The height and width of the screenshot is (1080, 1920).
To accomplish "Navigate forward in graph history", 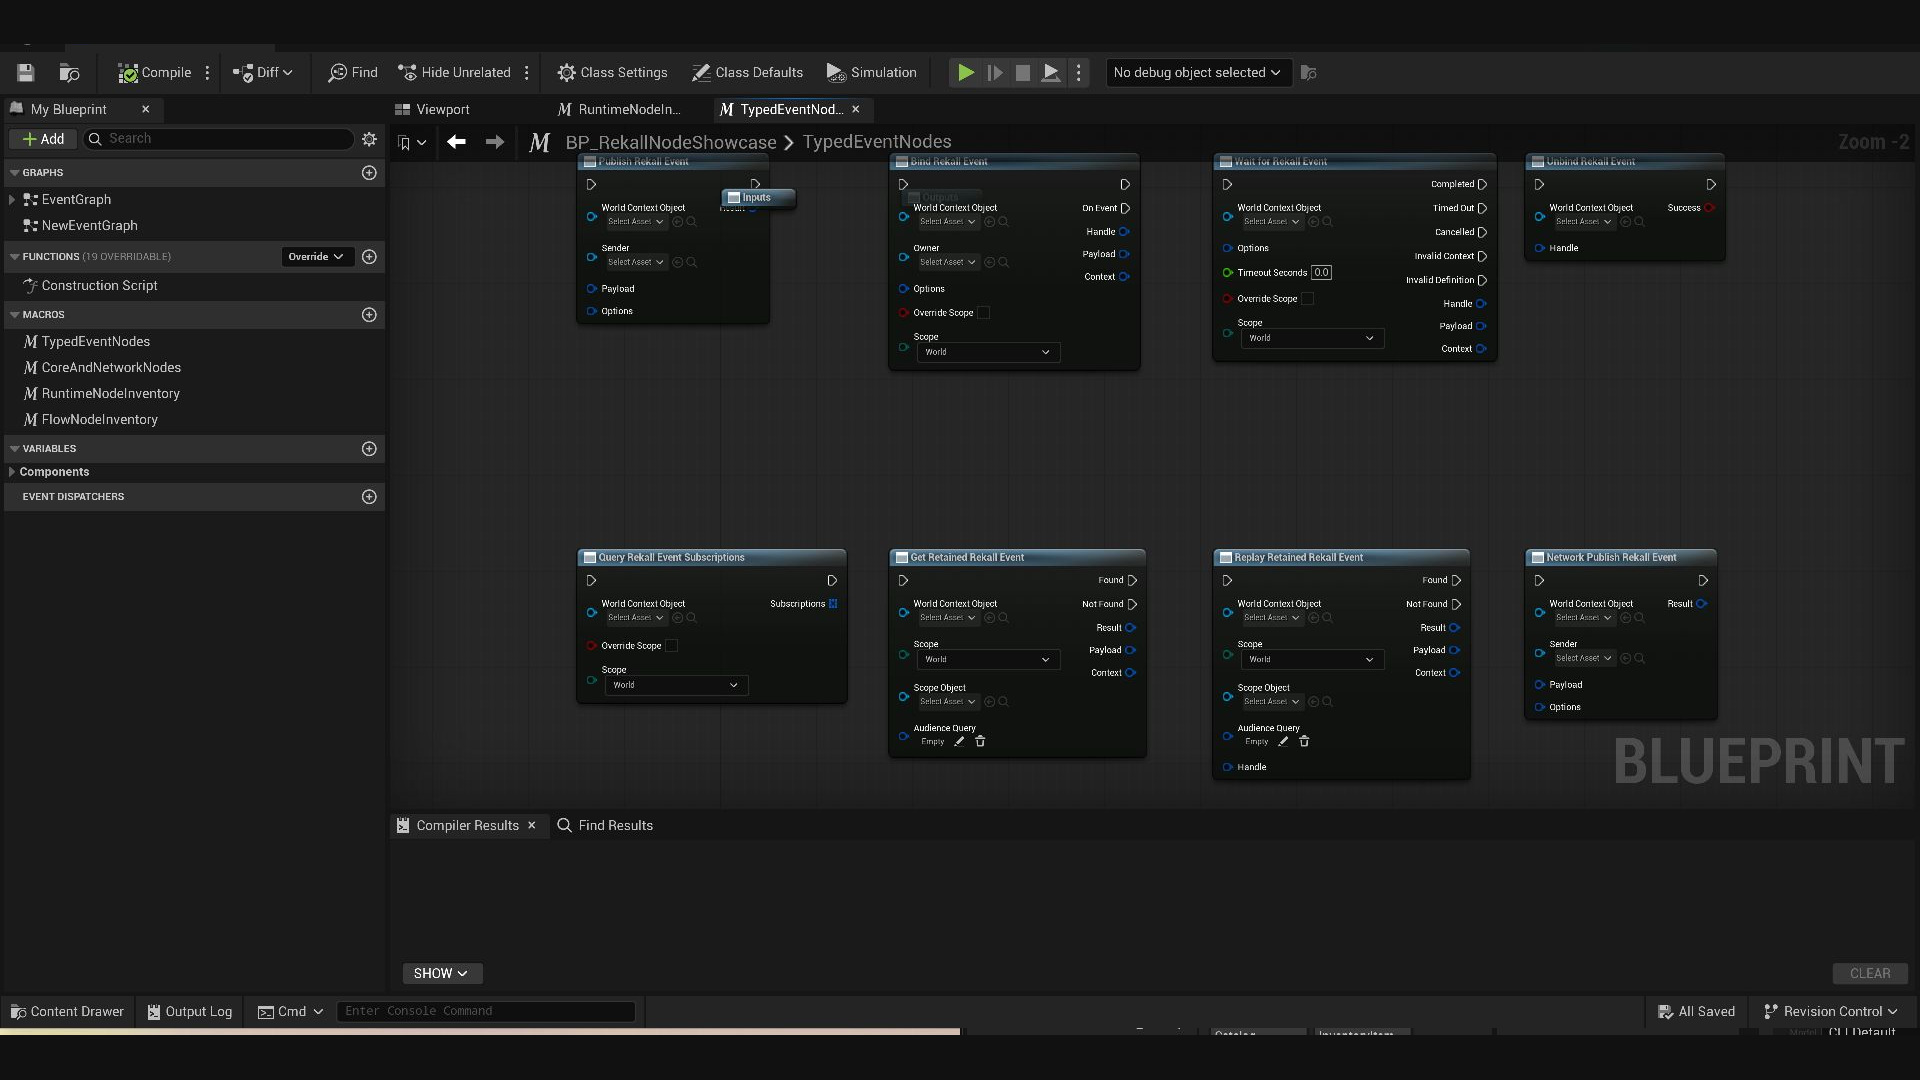I will pyautogui.click(x=495, y=142).
